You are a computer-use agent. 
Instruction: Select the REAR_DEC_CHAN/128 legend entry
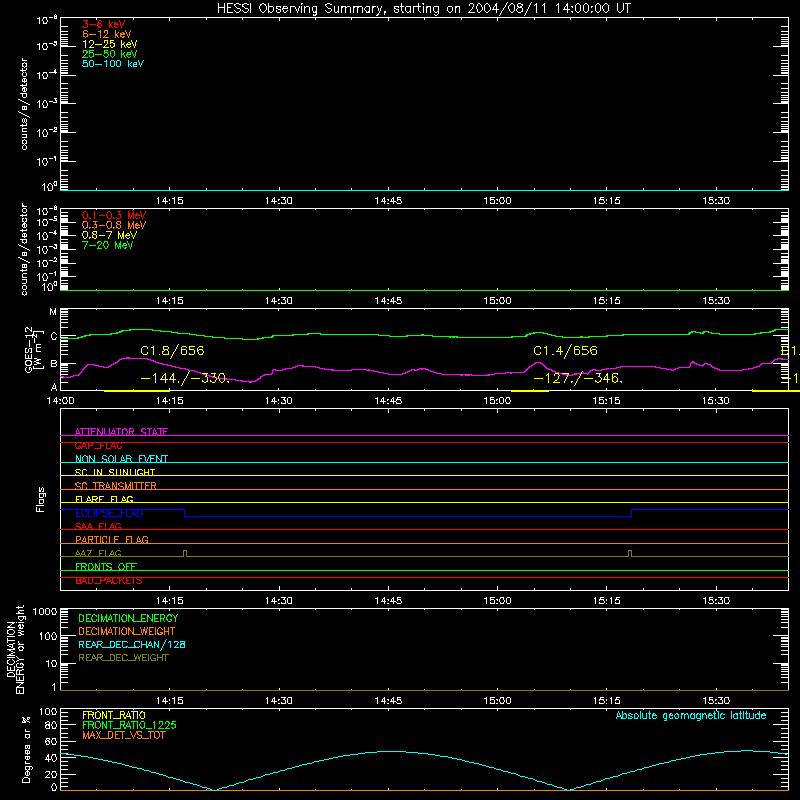pos(132,644)
